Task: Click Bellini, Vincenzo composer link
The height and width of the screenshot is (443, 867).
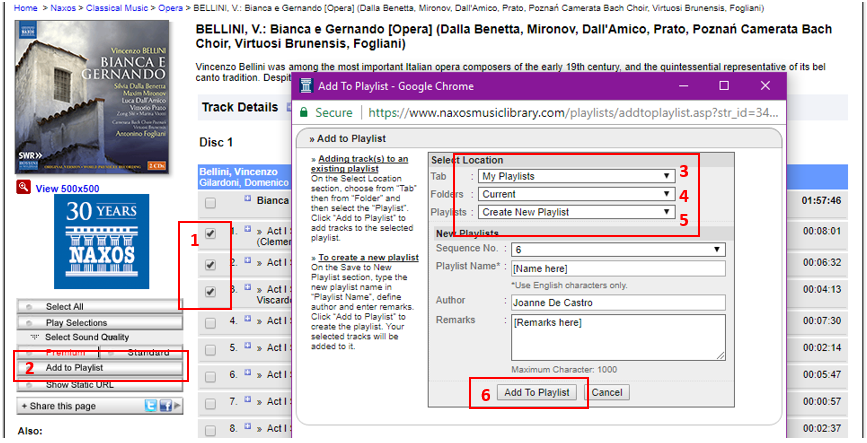Action: point(238,172)
